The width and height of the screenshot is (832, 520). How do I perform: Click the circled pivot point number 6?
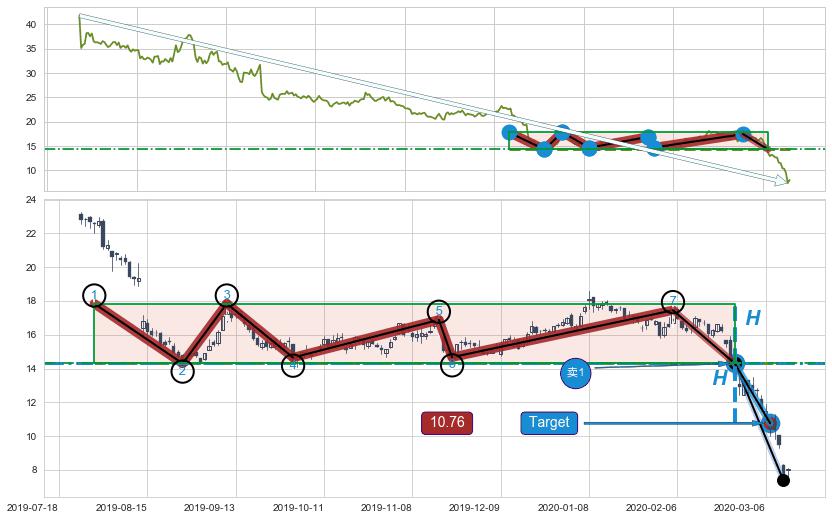pos(452,365)
